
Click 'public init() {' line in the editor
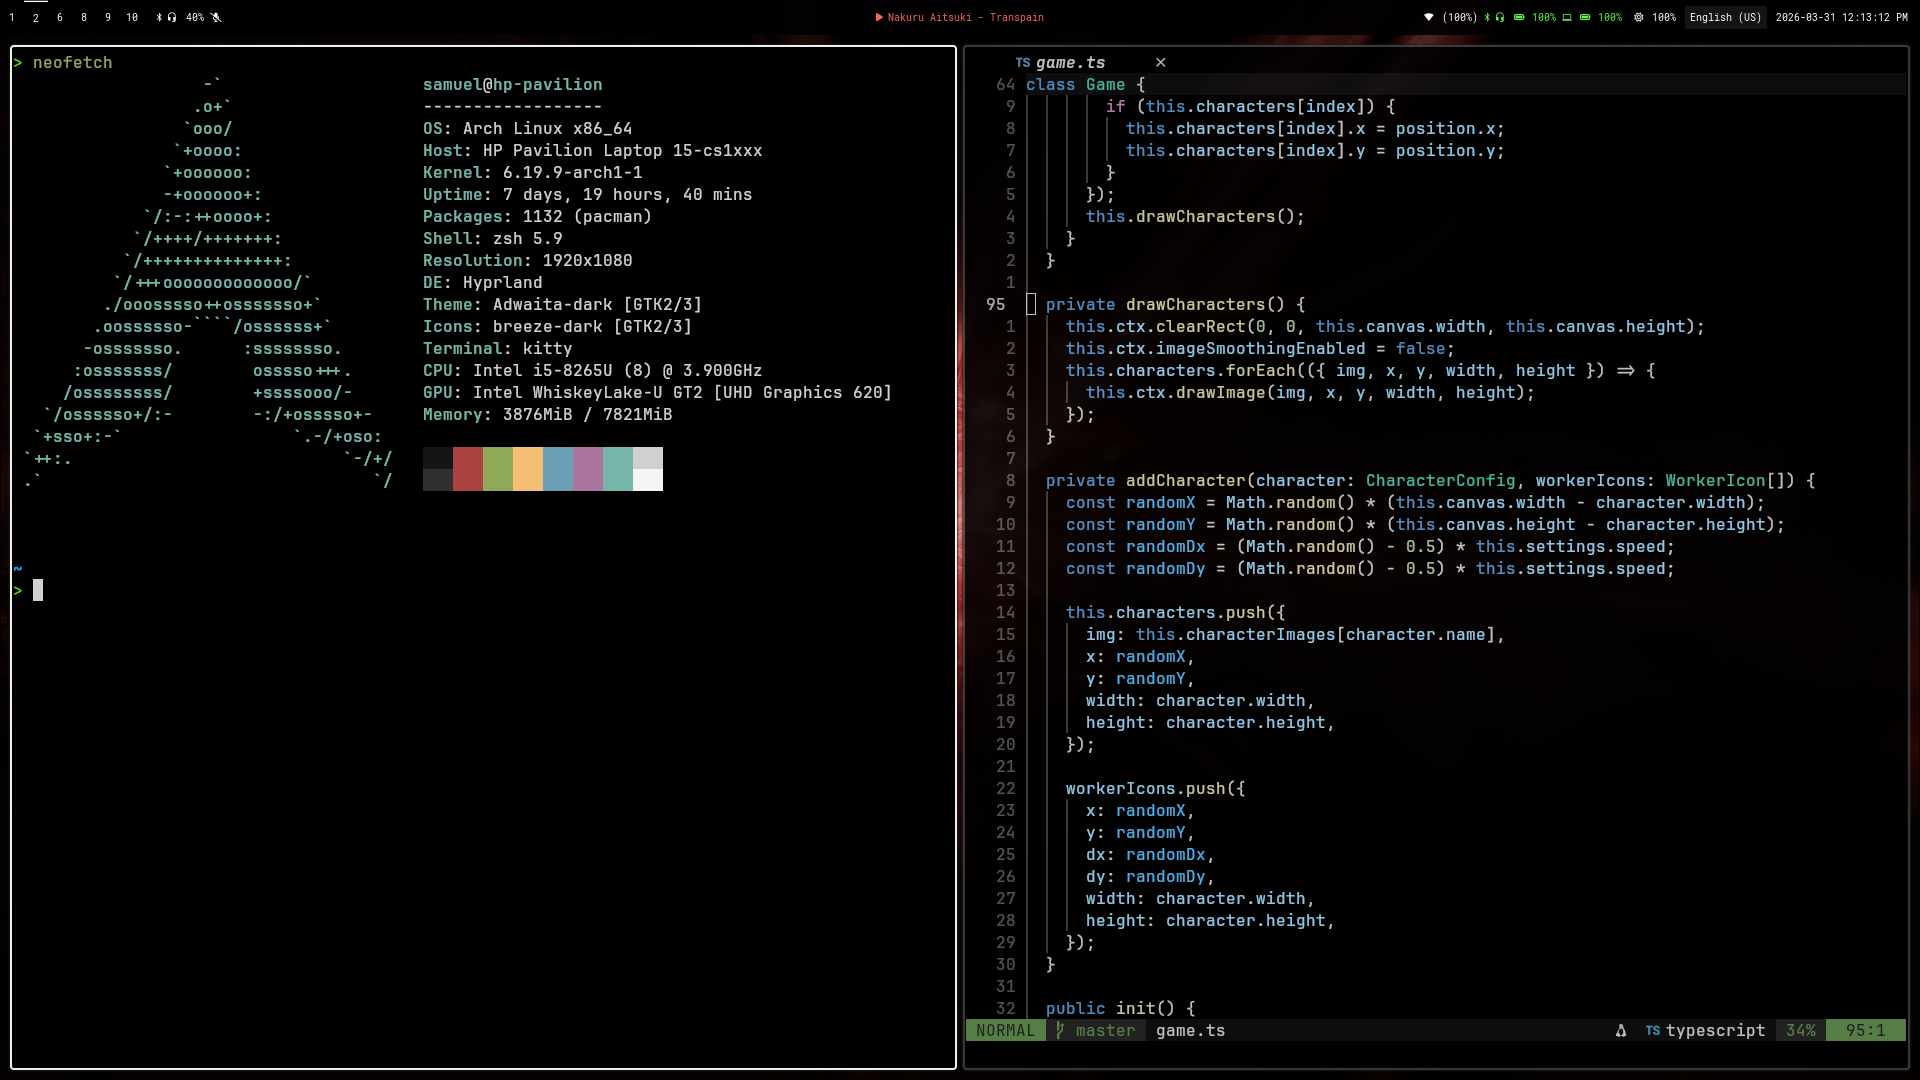[1120, 1008]
